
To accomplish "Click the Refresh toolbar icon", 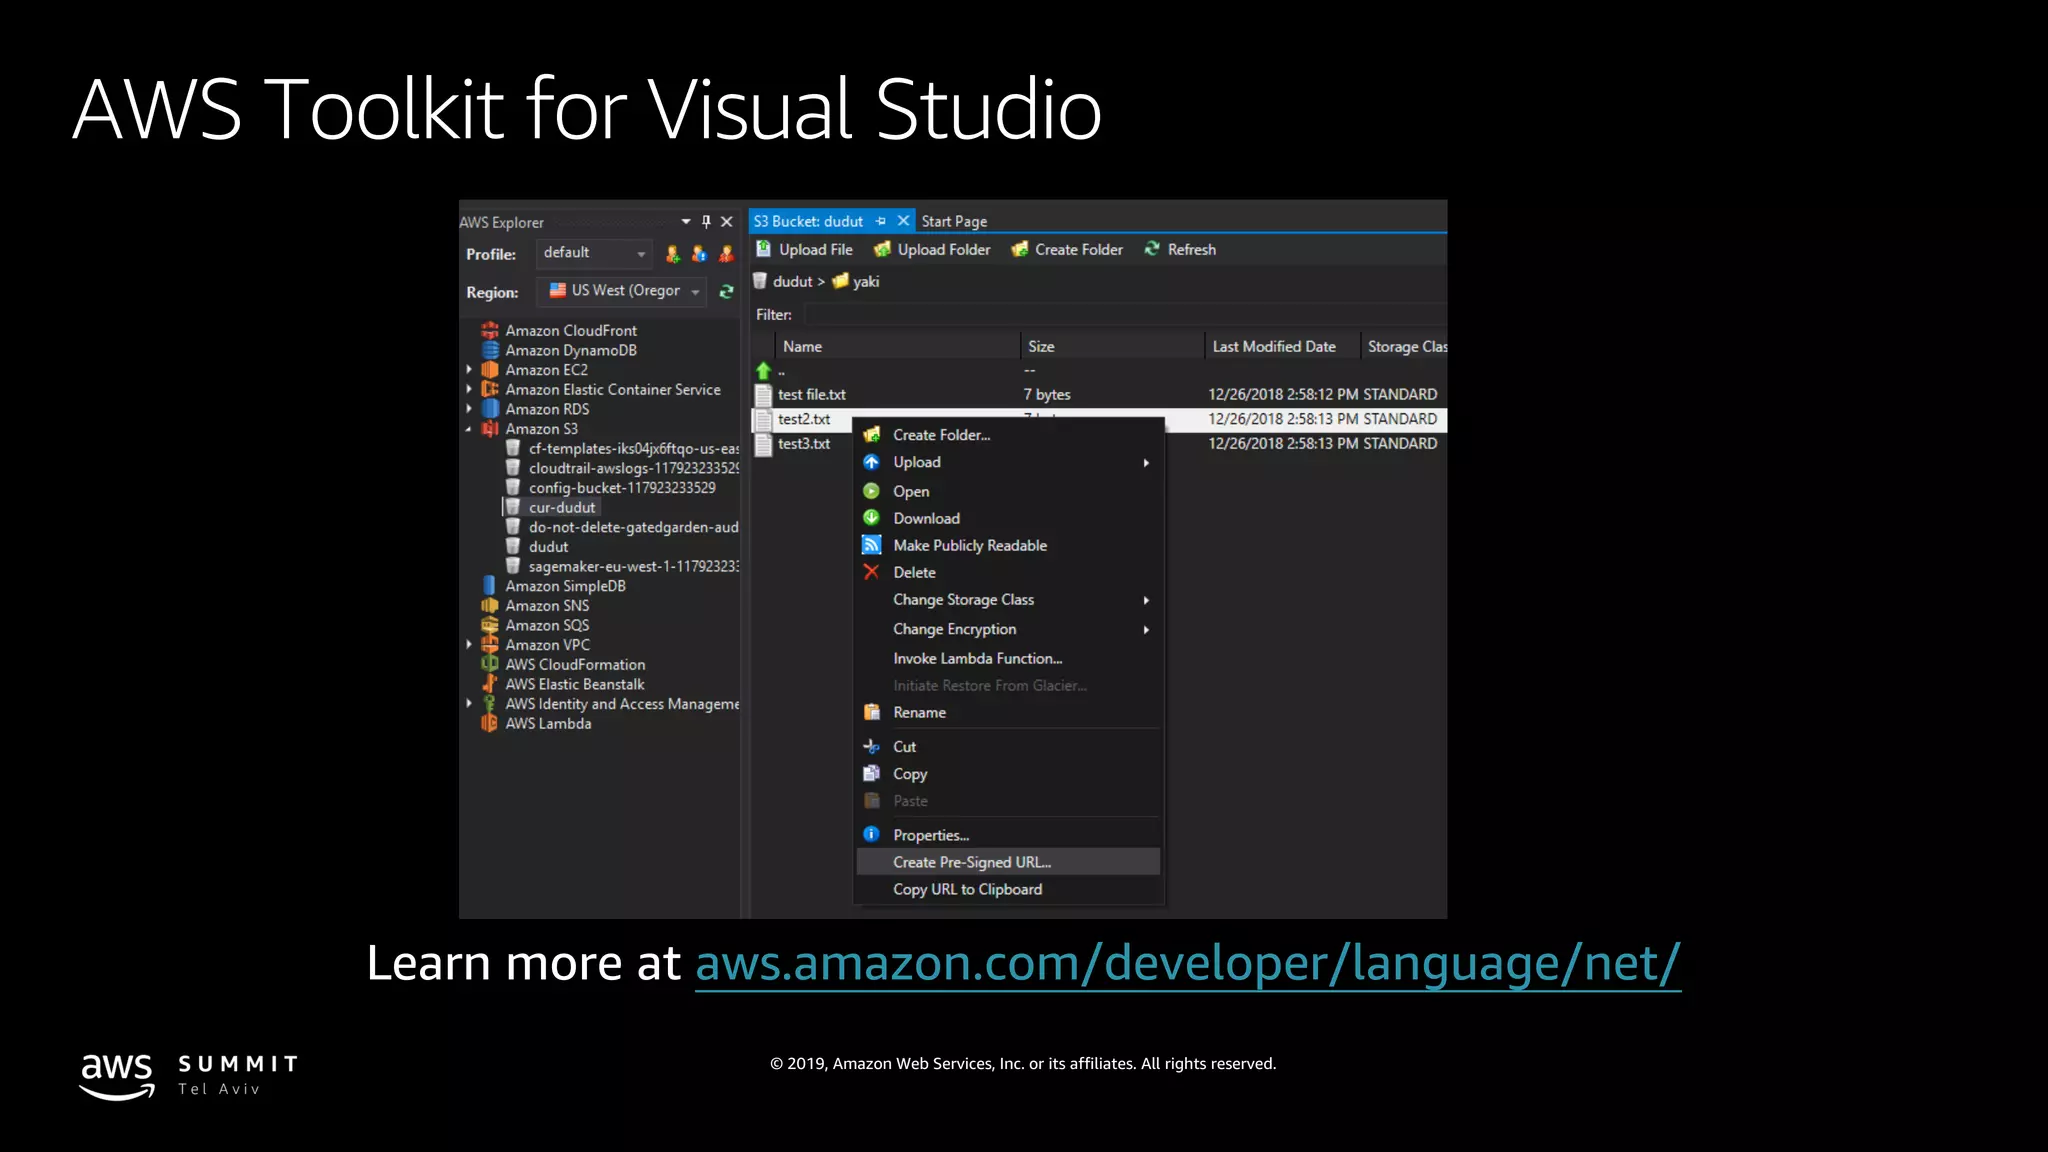I will [1152, 249].
